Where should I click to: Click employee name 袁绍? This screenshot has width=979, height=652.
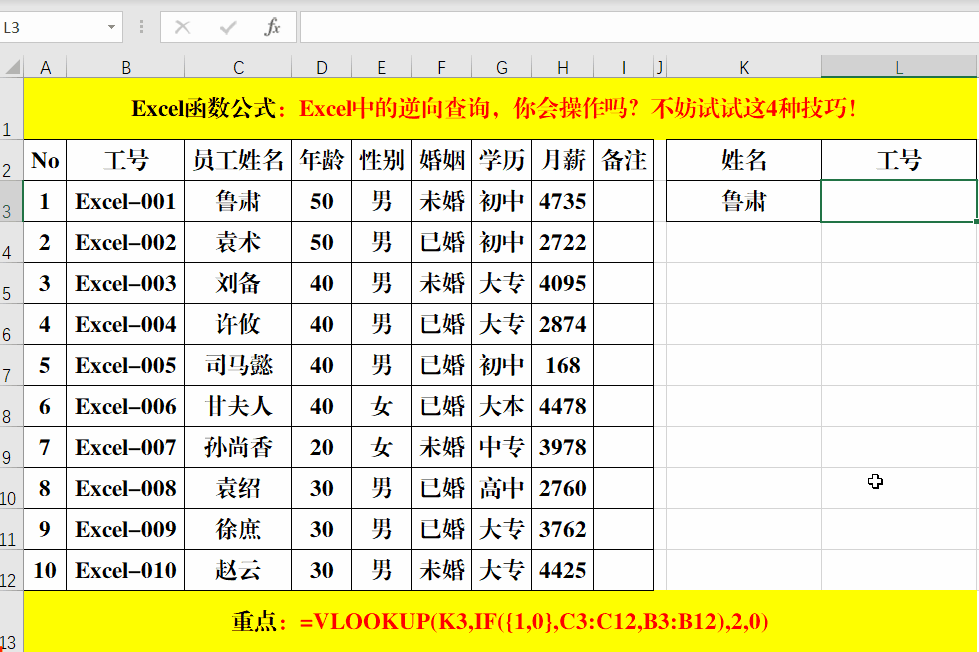coord(238,488)
